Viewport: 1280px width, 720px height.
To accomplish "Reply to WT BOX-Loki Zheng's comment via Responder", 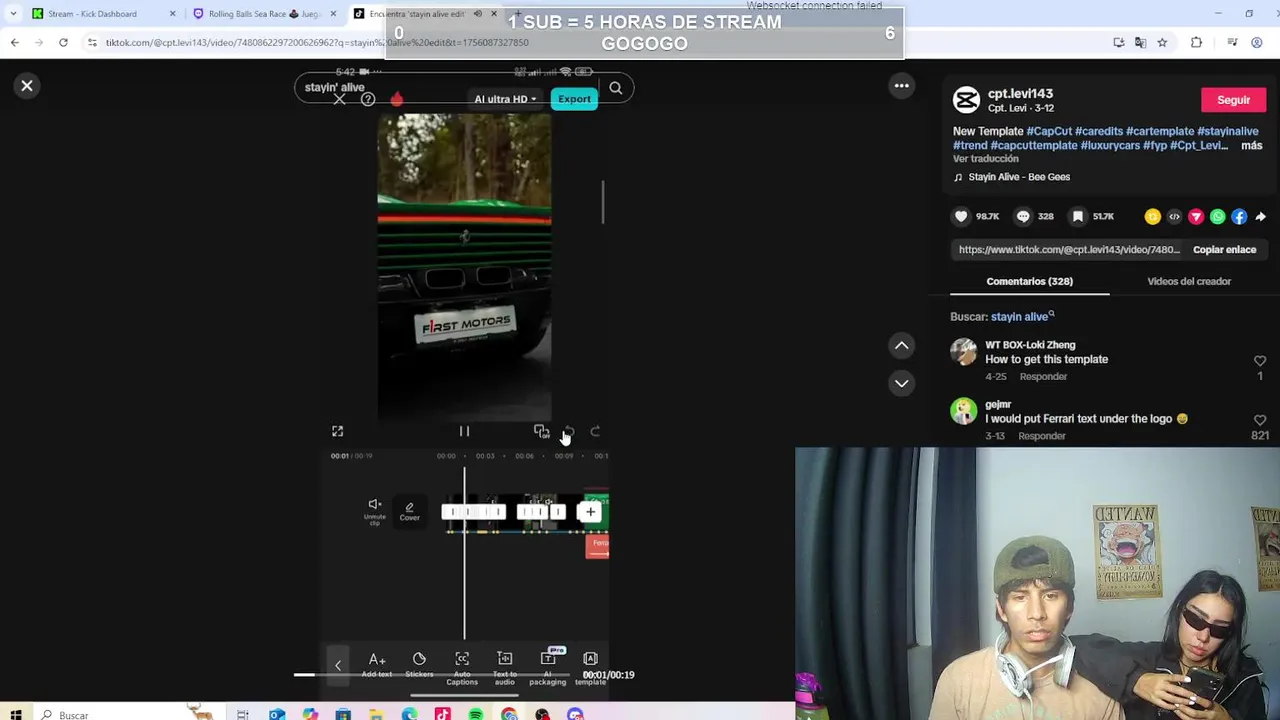I will click(x=1043, y=377).
